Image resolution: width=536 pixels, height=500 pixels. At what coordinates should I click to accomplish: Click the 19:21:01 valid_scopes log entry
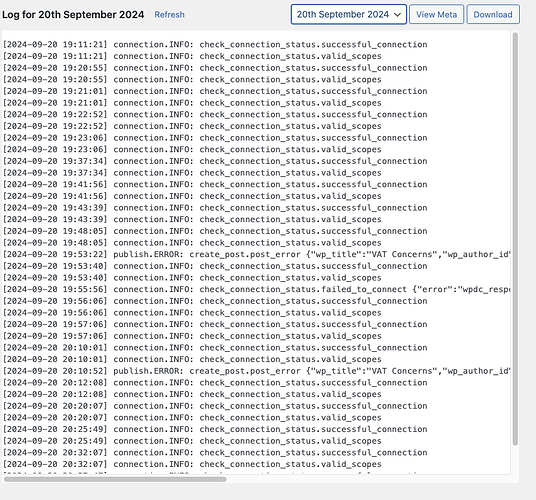192,103
